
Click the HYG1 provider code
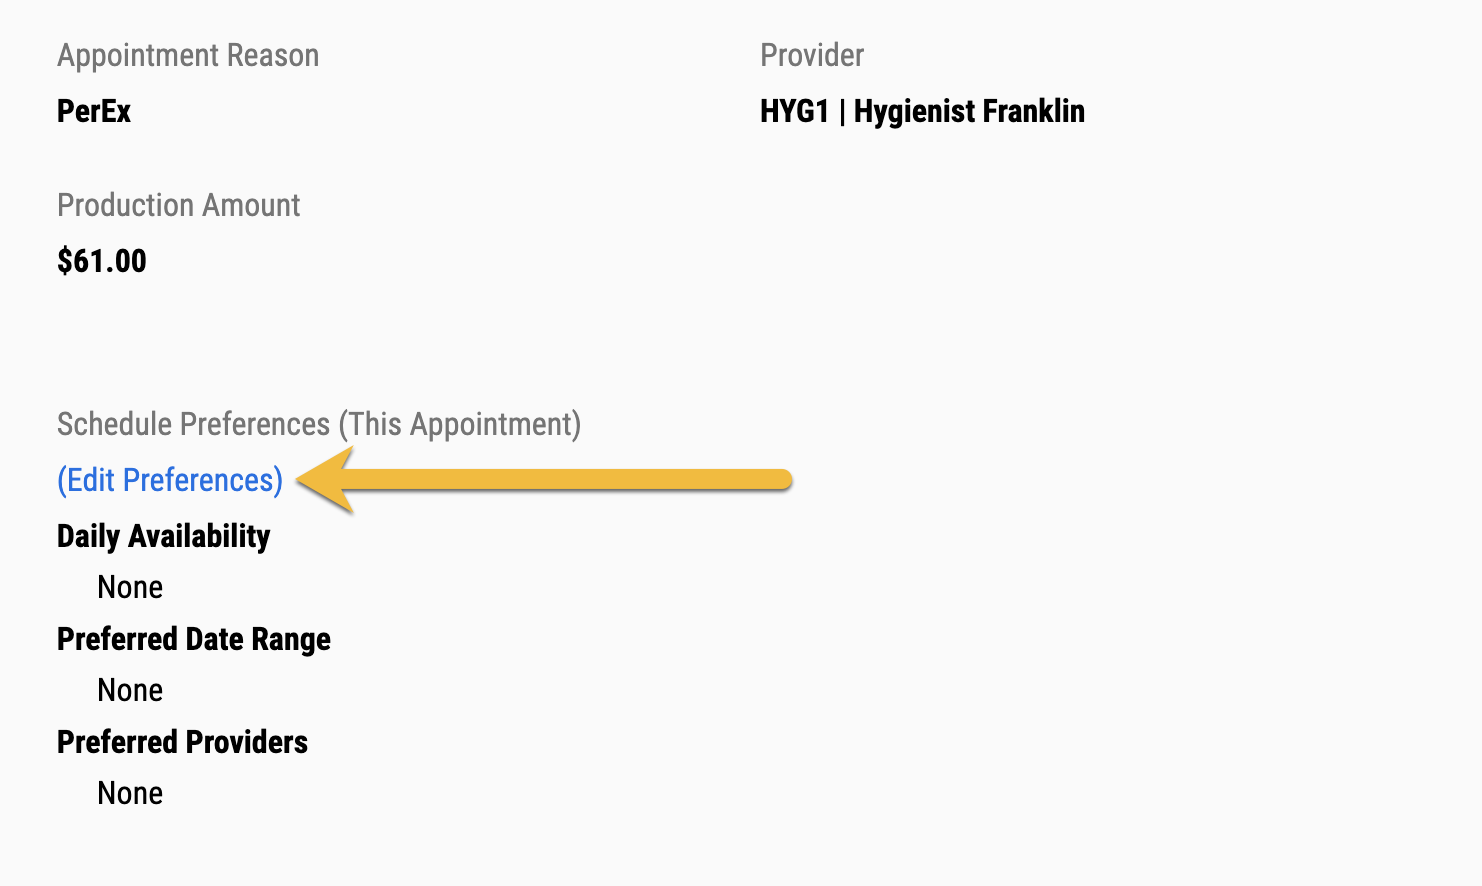point(795,111)
